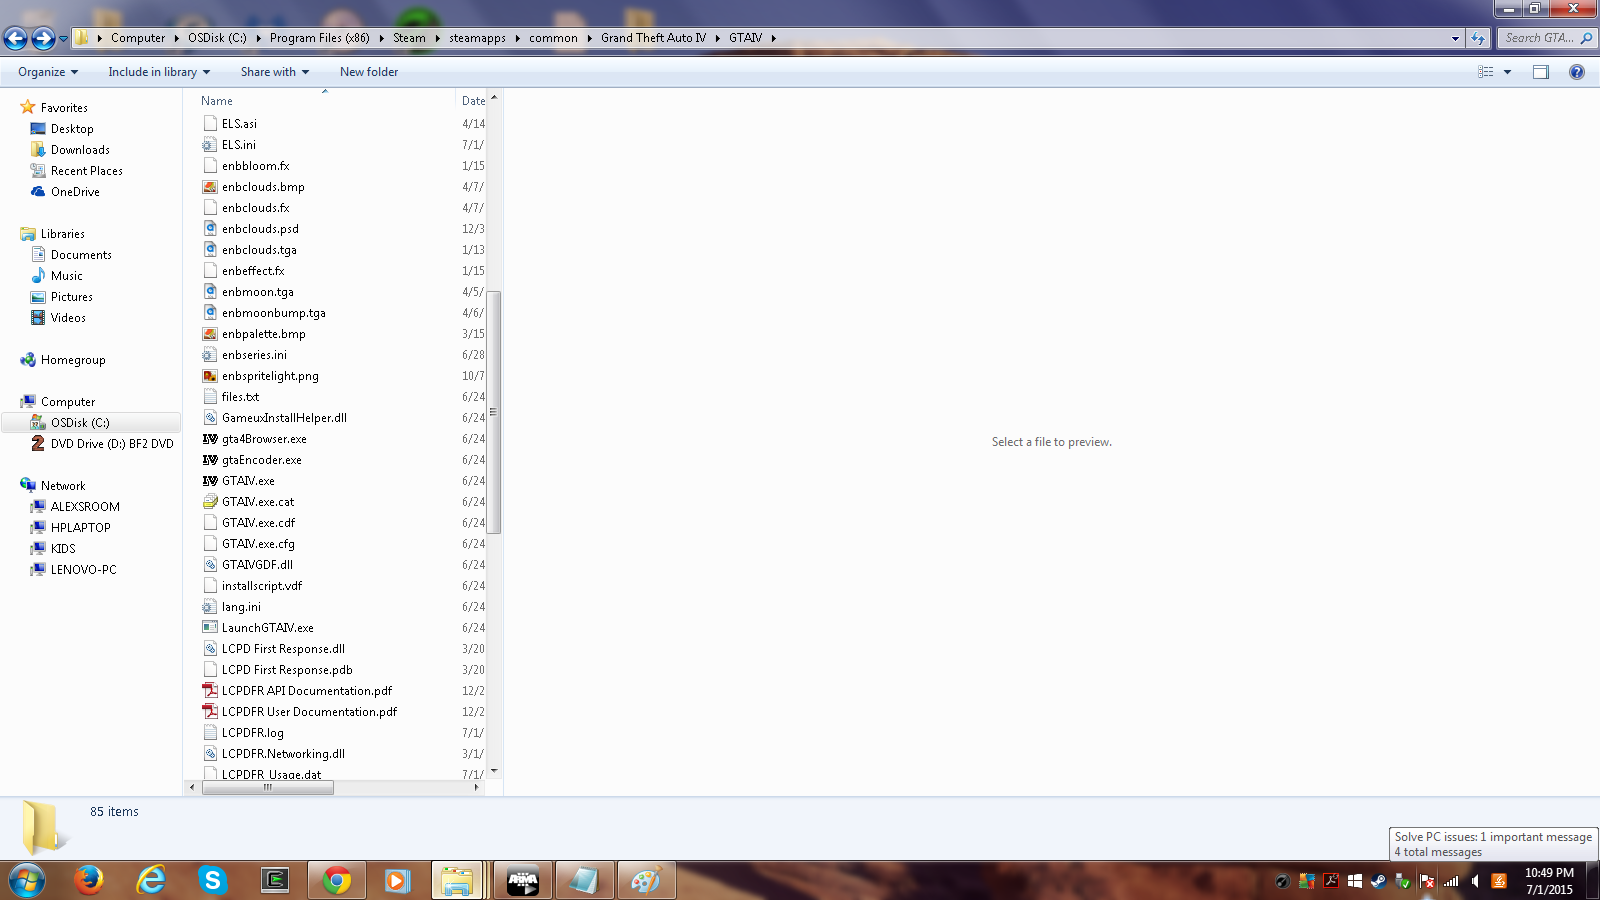
Task: Click the Back navigation arrow
Action: coord(15,38)
